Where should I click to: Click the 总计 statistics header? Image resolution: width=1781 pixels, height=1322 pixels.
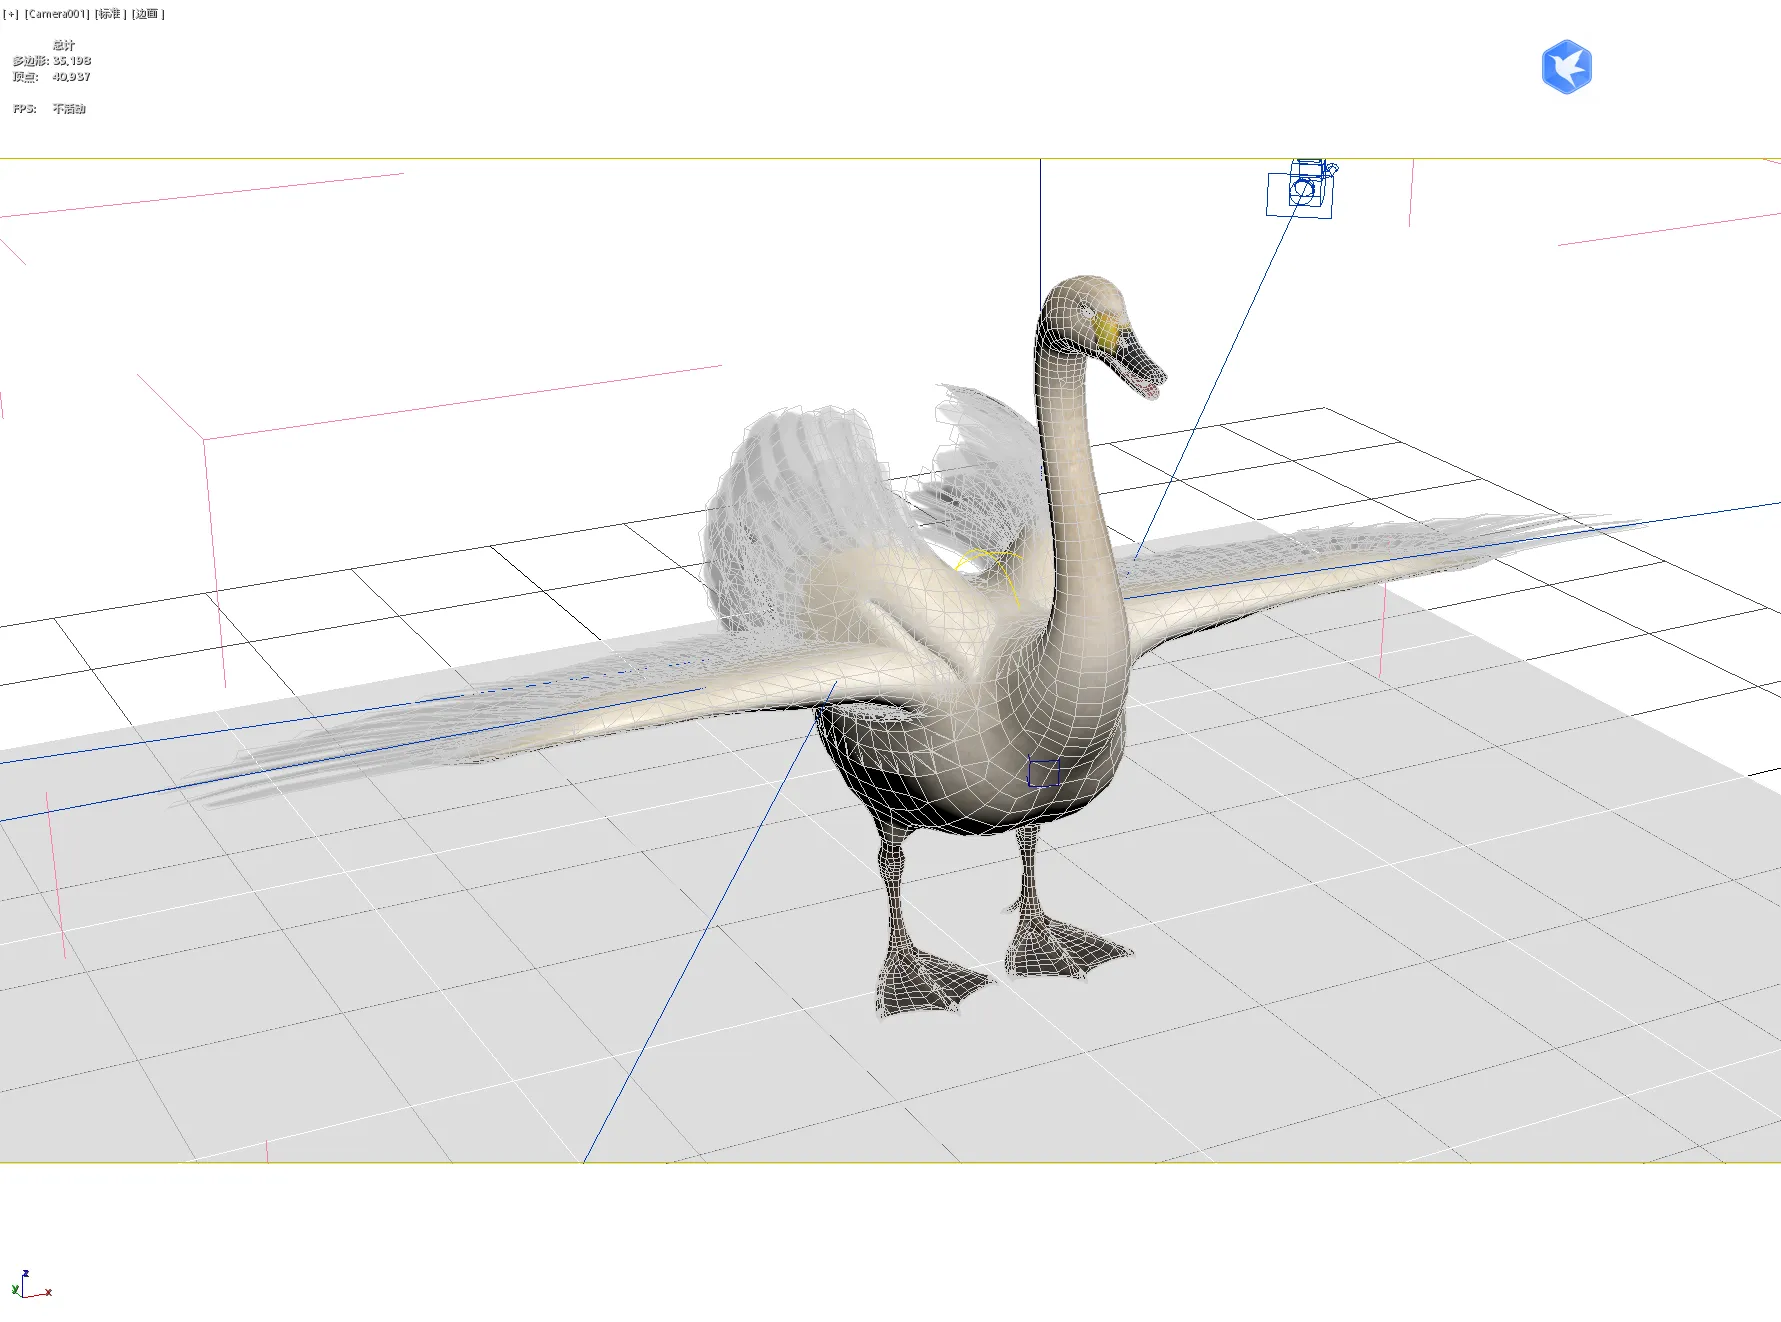[64, 45]
